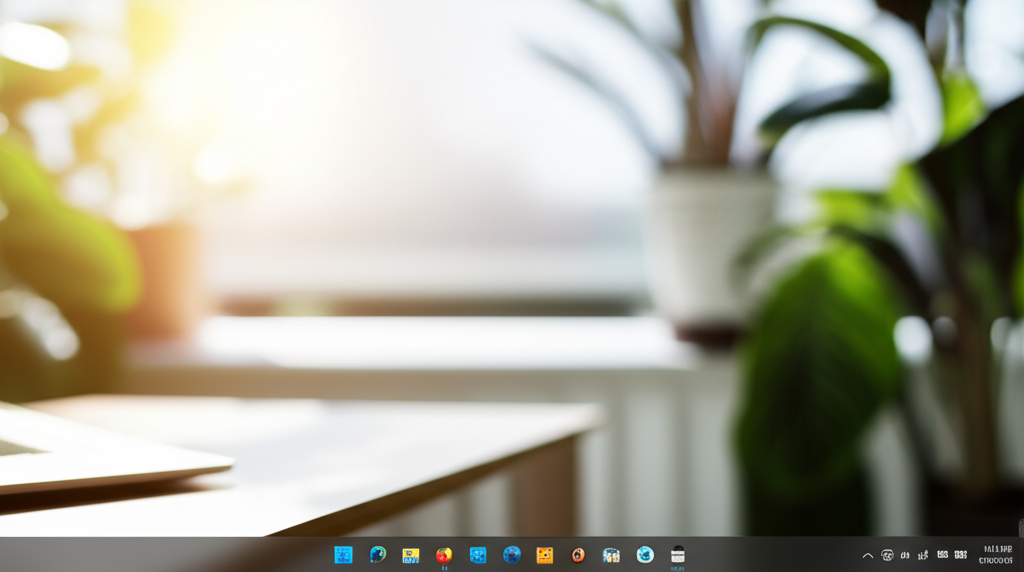Click third tray icon right of the chevron
This screenshot has height=572, width=1024.
point(923,555)
